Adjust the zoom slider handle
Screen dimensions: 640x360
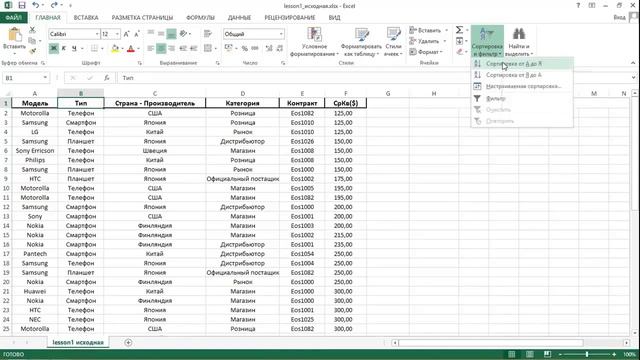(587, 354)
